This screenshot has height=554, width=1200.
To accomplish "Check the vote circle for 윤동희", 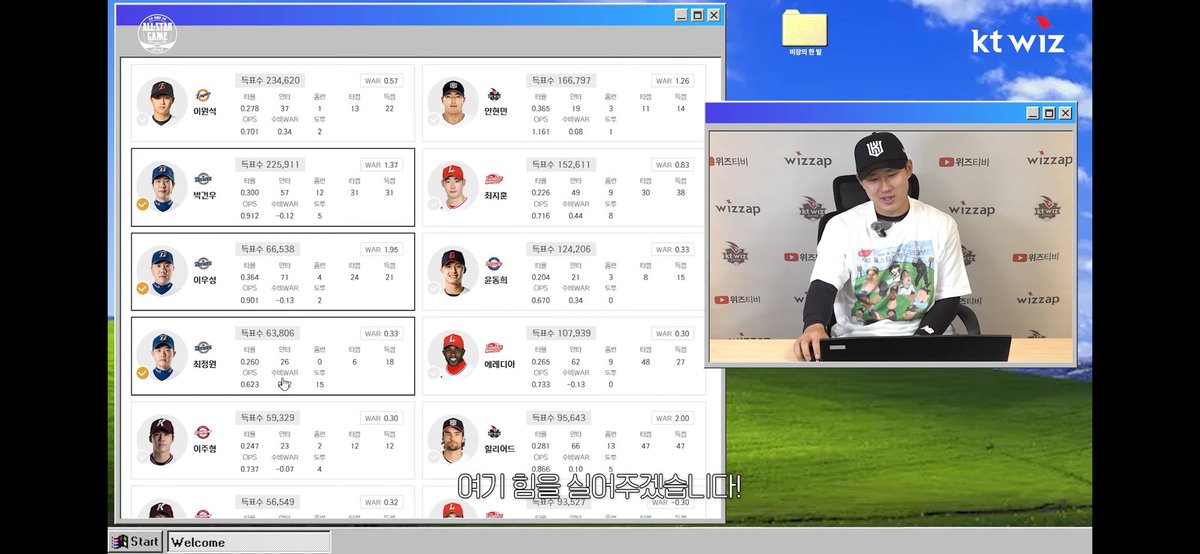I will (x=434, y=289).
